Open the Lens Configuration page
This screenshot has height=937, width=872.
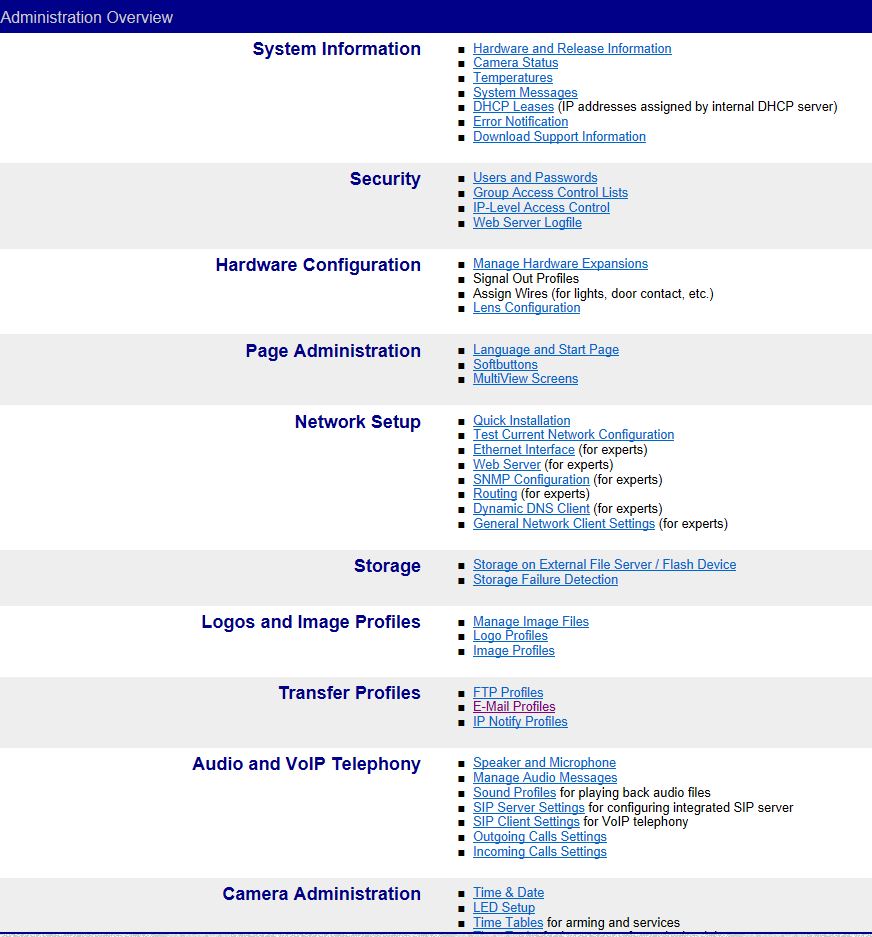526,308
